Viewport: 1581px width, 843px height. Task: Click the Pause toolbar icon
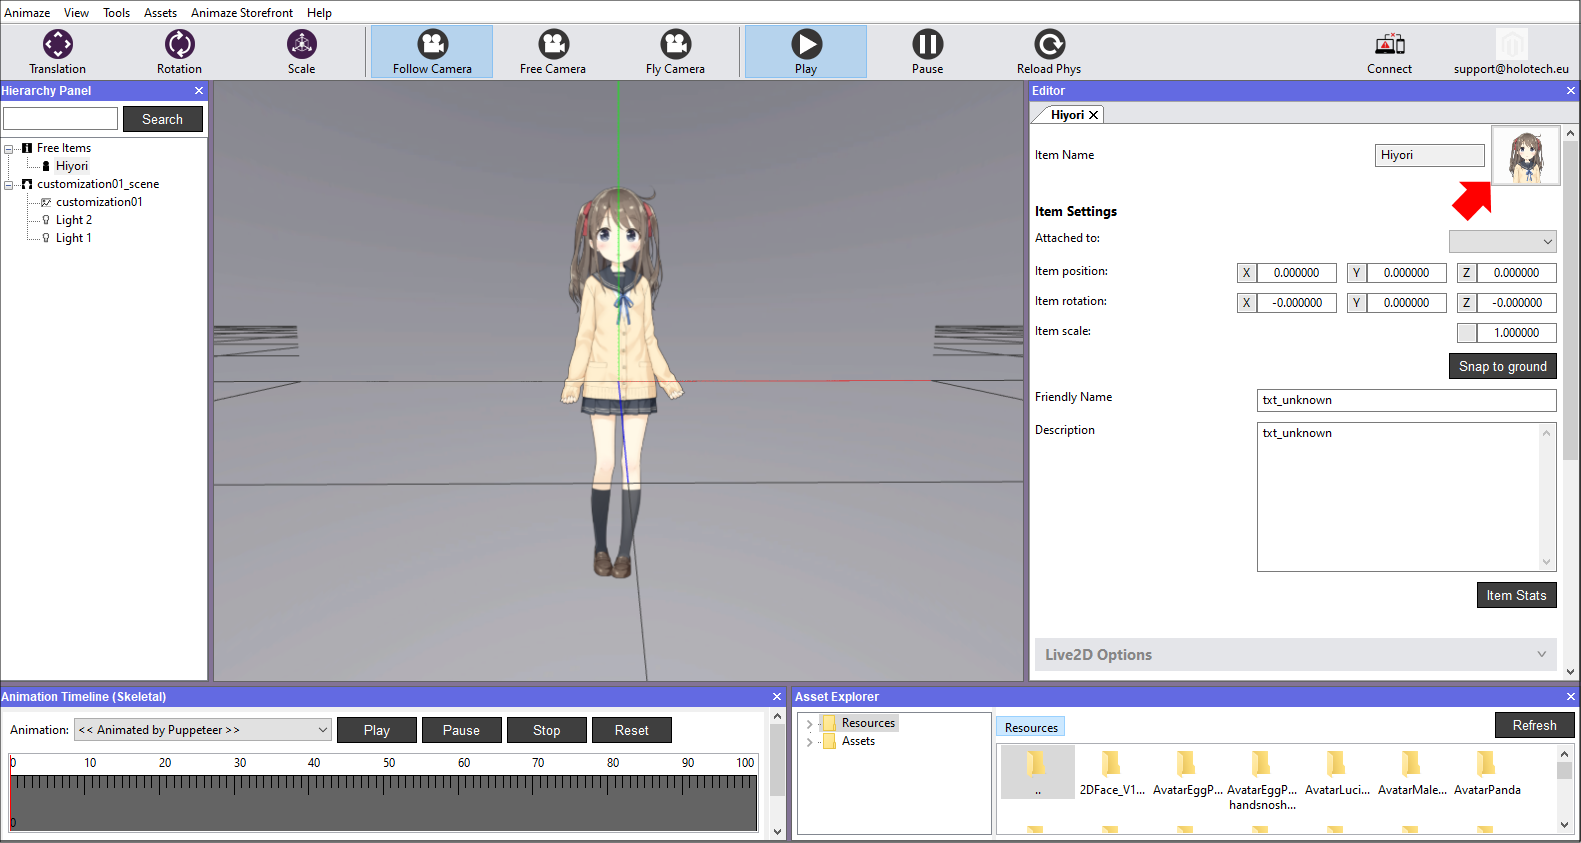[927, 52]
